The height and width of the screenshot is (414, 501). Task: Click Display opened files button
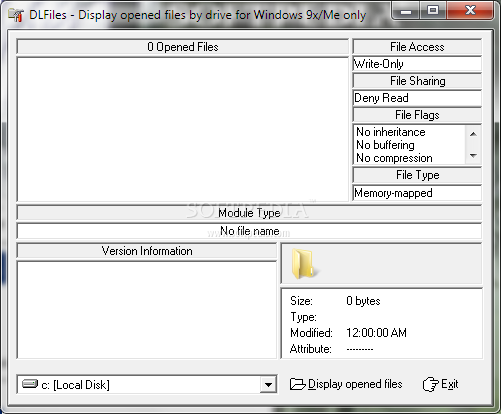[346, 384]
